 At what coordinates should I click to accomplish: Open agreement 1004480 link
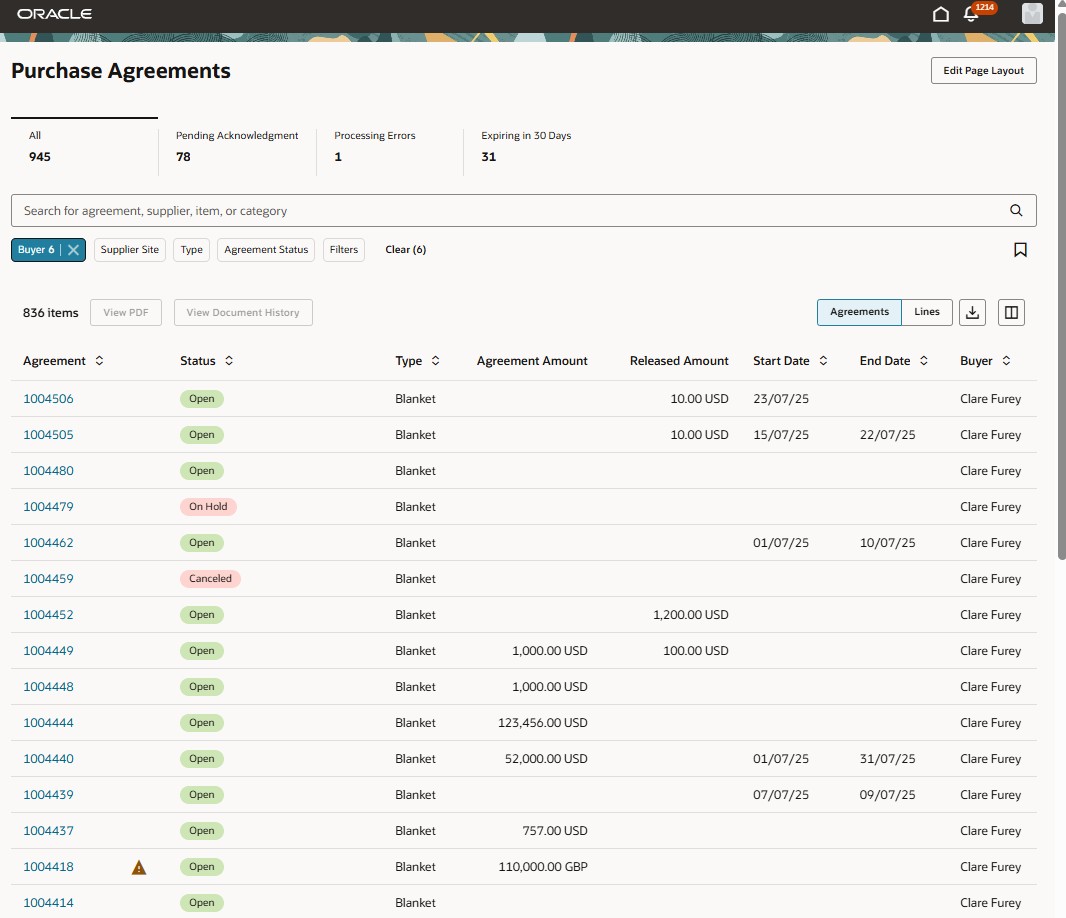[x=48, y=471]
